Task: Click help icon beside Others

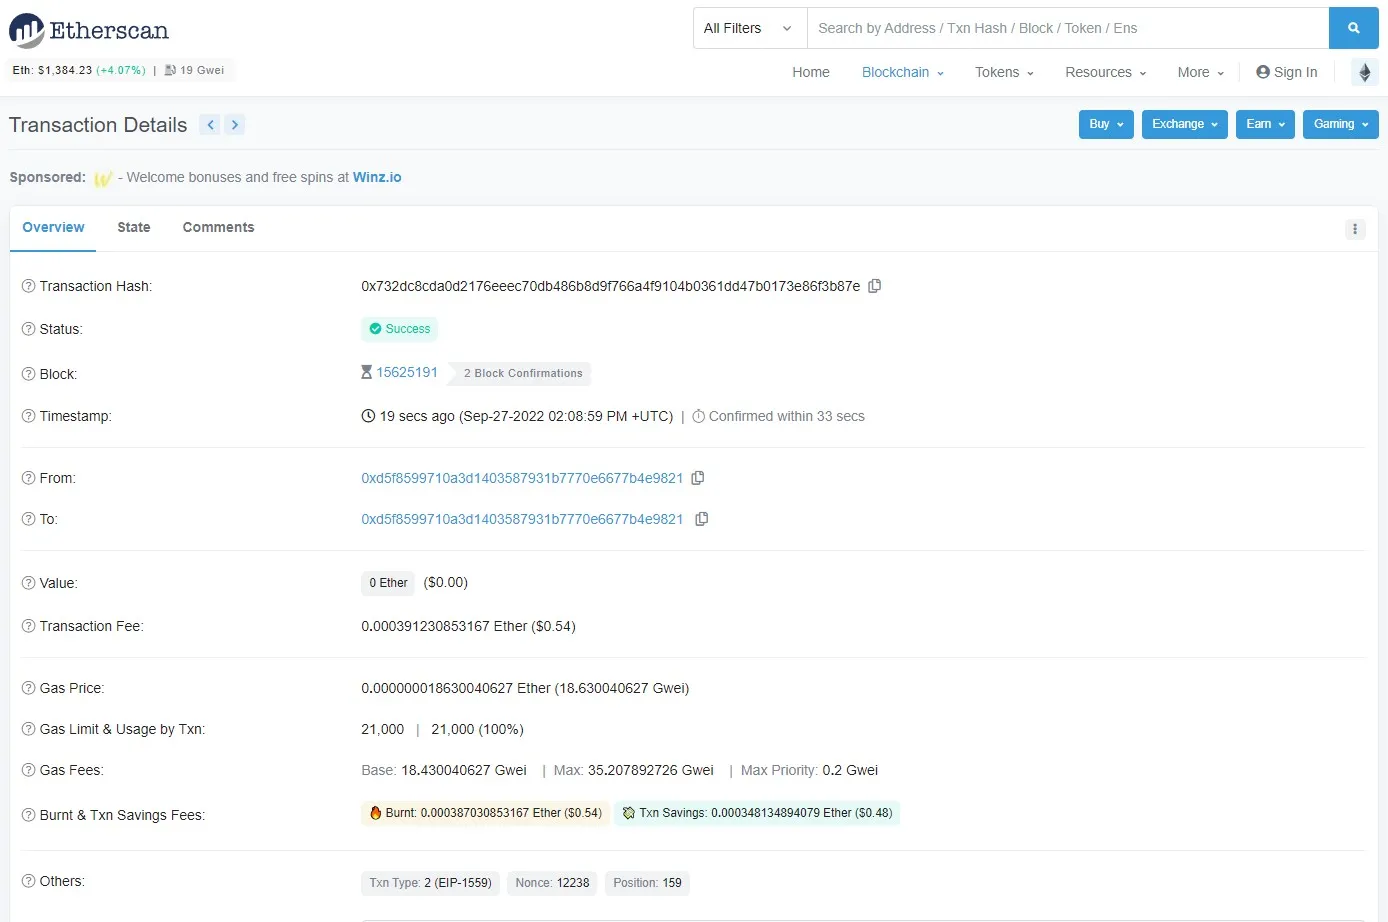Action: click(x=28, y=881)
